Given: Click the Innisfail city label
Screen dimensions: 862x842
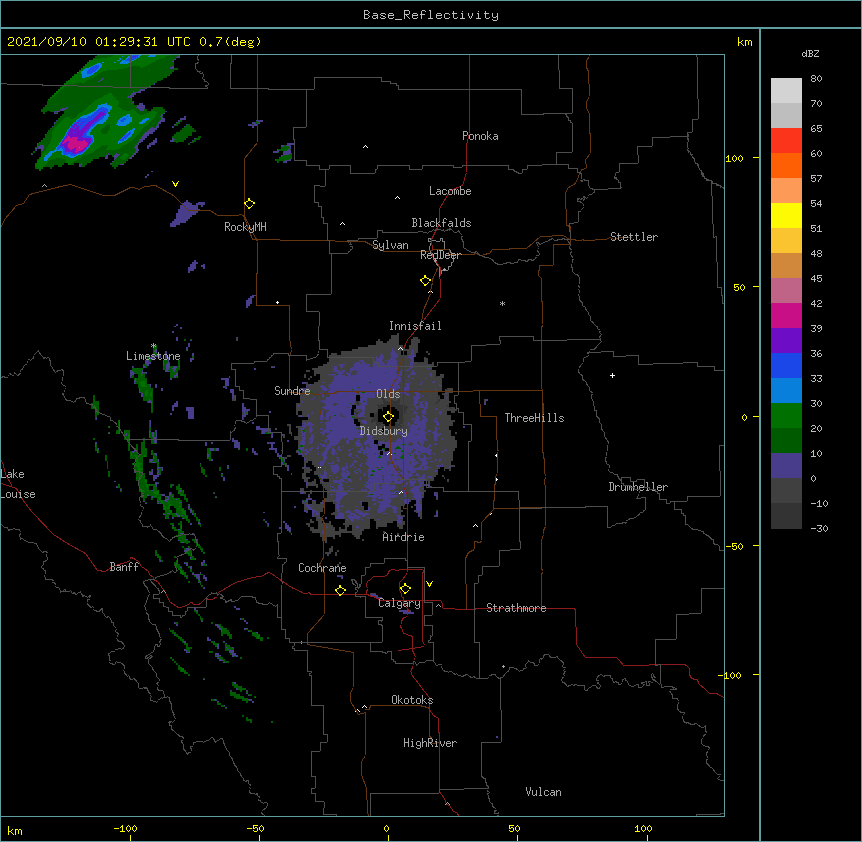Looking at the screenshot, I should pos(415,326).
